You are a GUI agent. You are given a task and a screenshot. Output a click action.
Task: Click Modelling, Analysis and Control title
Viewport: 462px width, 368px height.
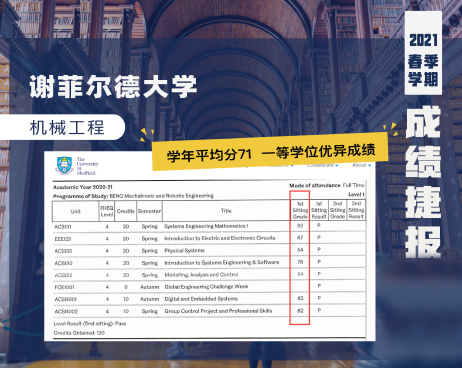click(x=201, y=275)
